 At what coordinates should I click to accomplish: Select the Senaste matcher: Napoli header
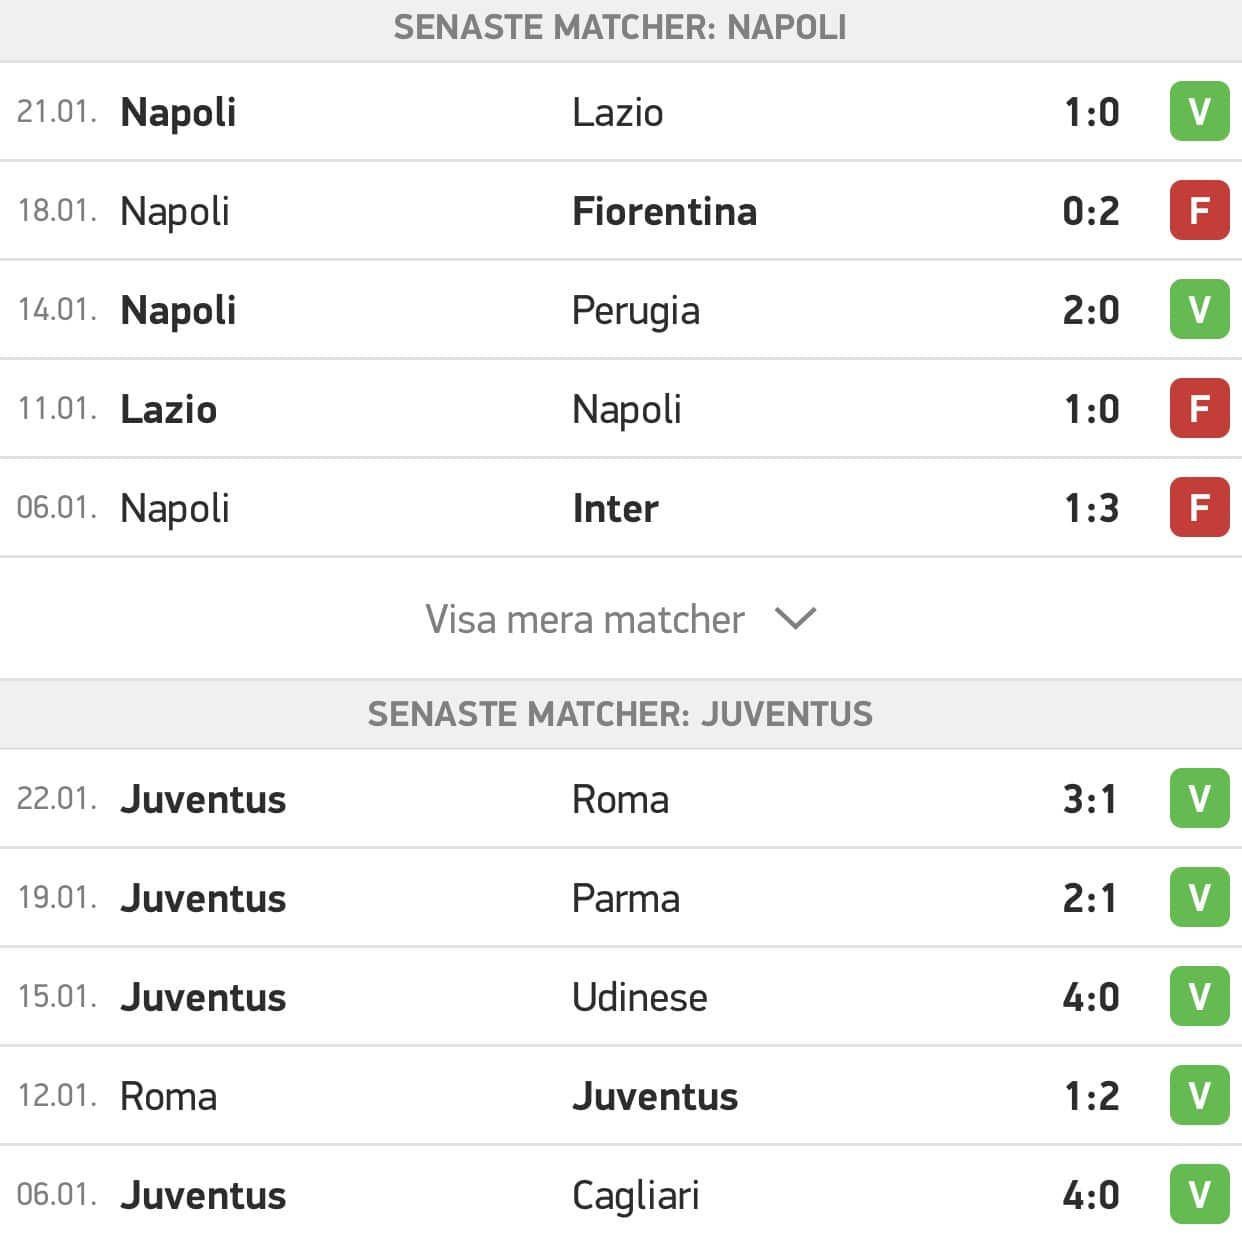[x=621, y=28]
